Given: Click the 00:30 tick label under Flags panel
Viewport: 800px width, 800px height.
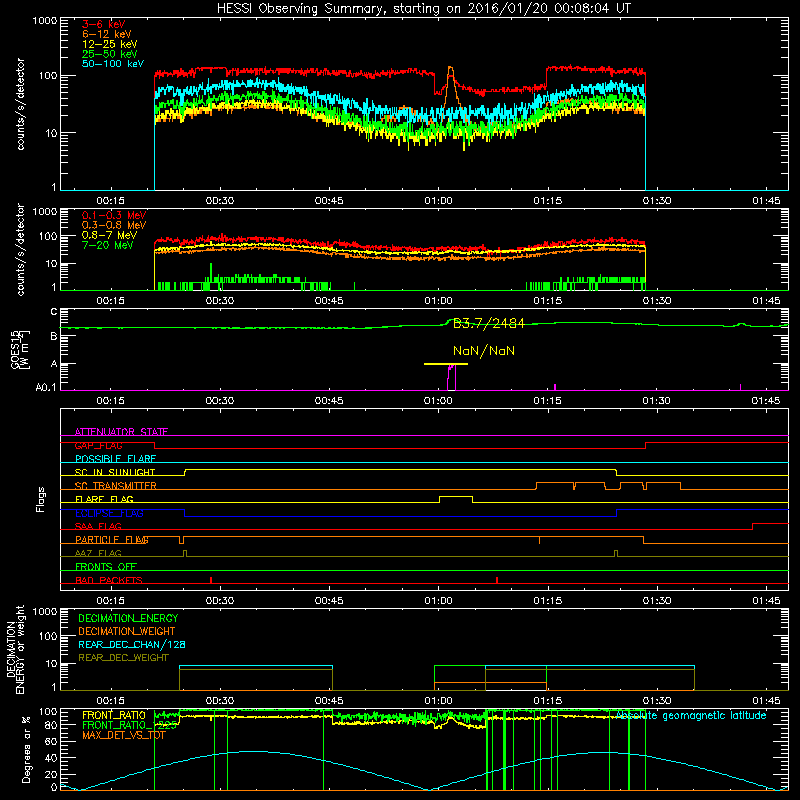Looking at the screenshot, I should point(220,601).
